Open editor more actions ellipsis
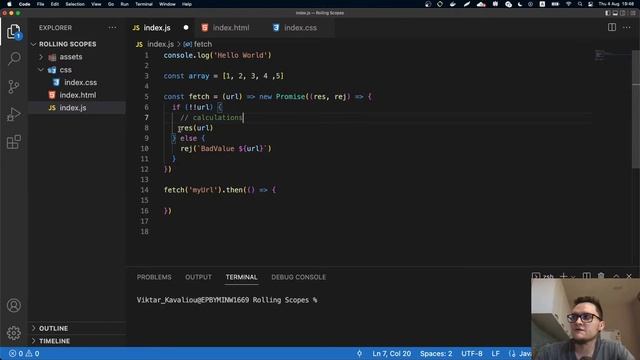Screen dimensions: 640x360 coord(627,27)
